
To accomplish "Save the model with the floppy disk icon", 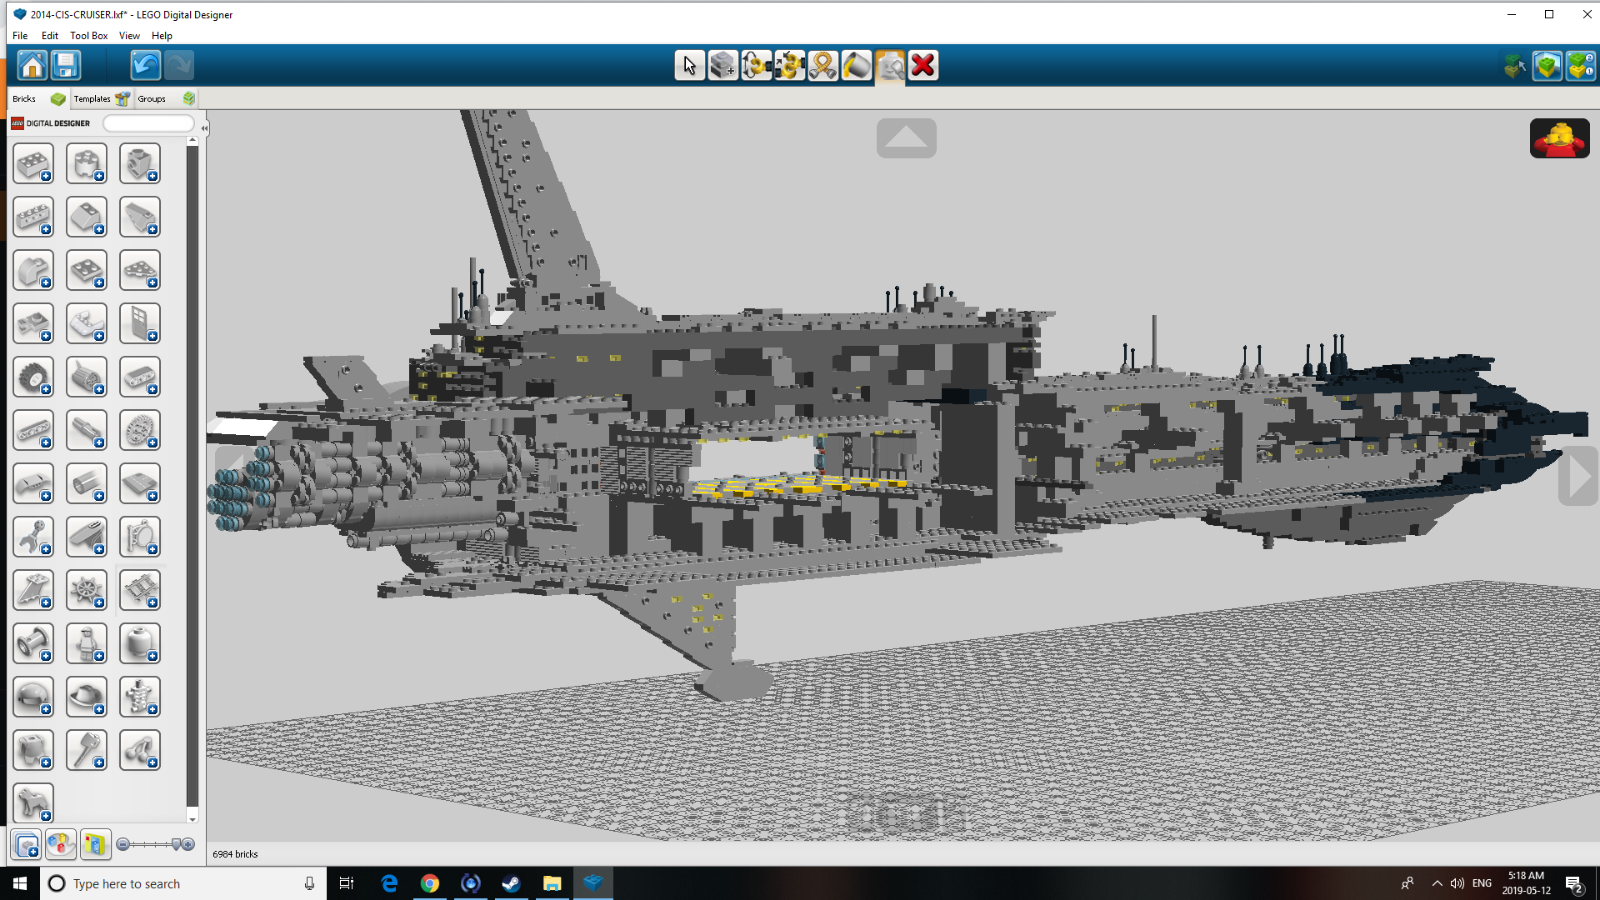I will (x=66, y=66).
